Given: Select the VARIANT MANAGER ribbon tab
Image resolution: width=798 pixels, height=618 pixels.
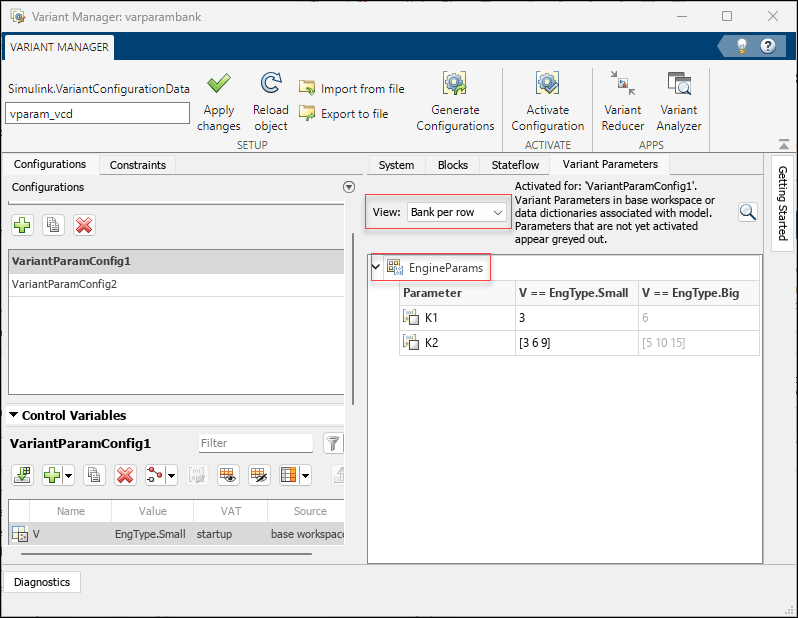Looking at the screenshot, I should click(x=59, y=47).
